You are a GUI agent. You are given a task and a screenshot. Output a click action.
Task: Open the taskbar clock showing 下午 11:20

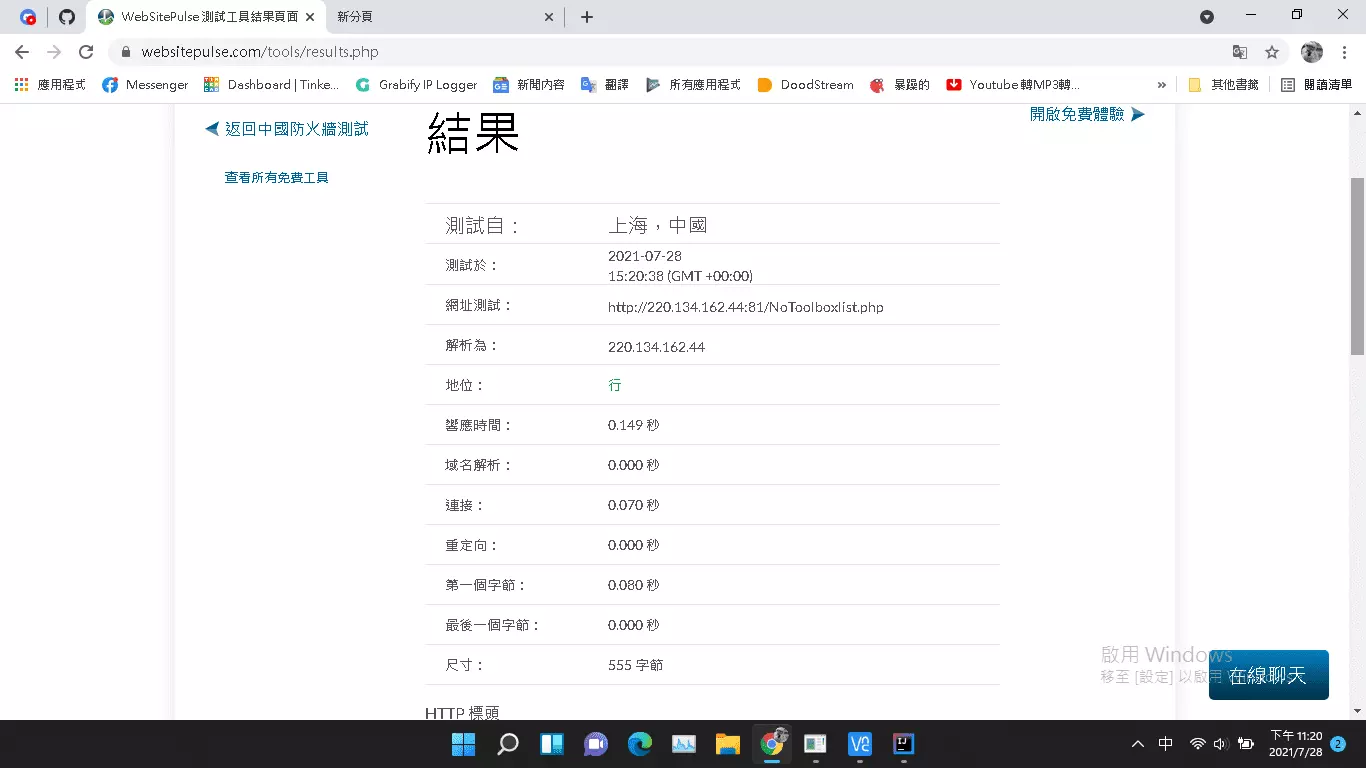pos(1295,744)
